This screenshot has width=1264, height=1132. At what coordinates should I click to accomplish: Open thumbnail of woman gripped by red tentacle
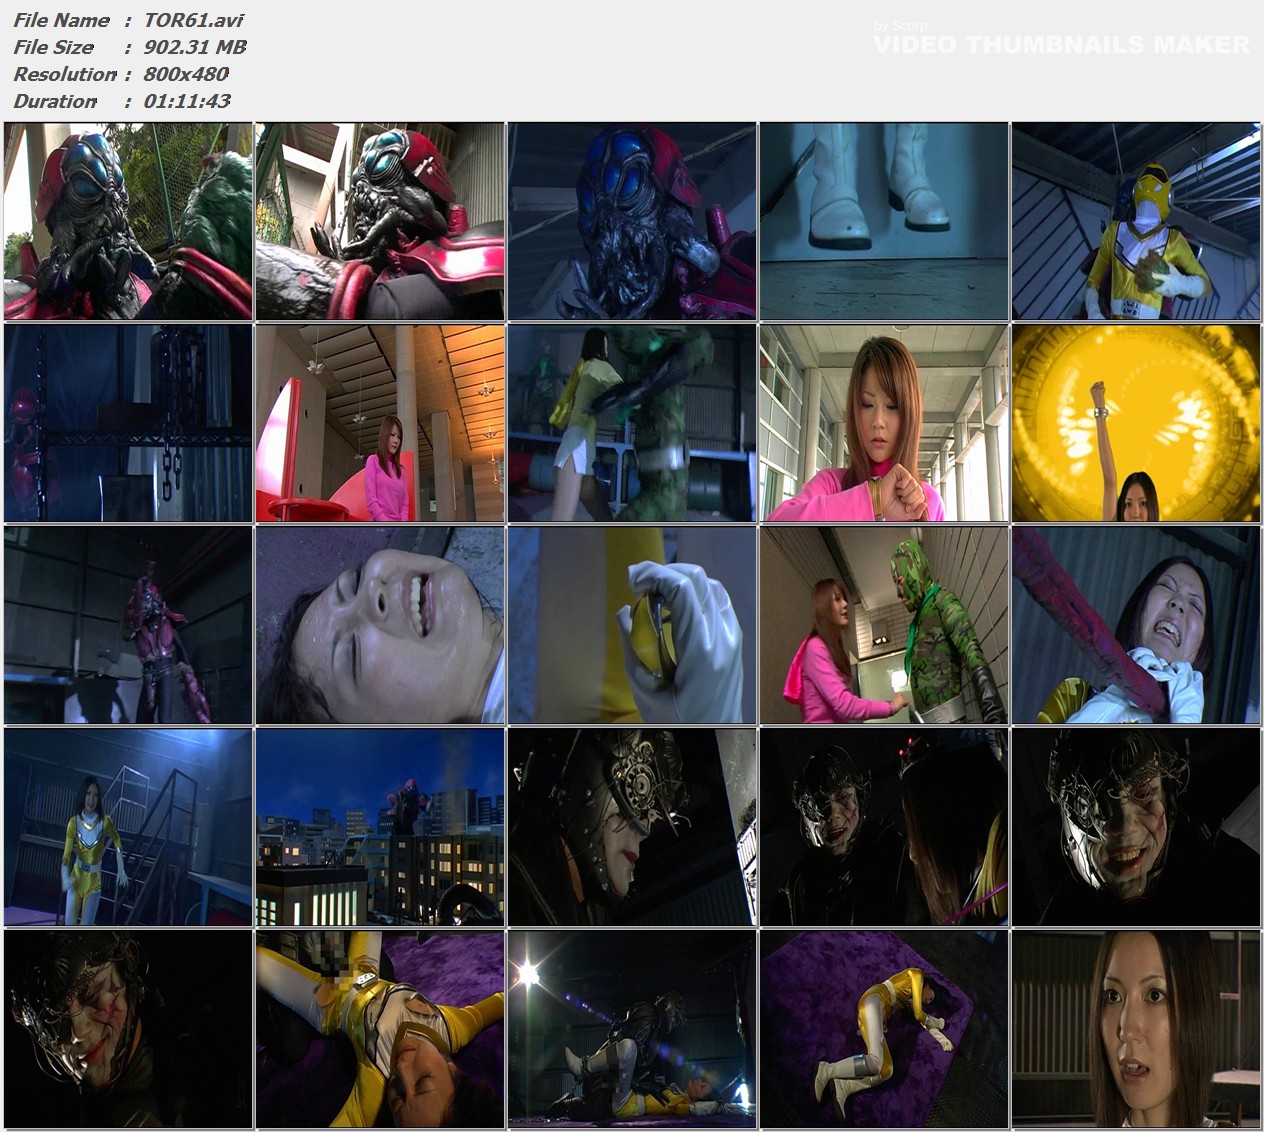point(1136,625)
